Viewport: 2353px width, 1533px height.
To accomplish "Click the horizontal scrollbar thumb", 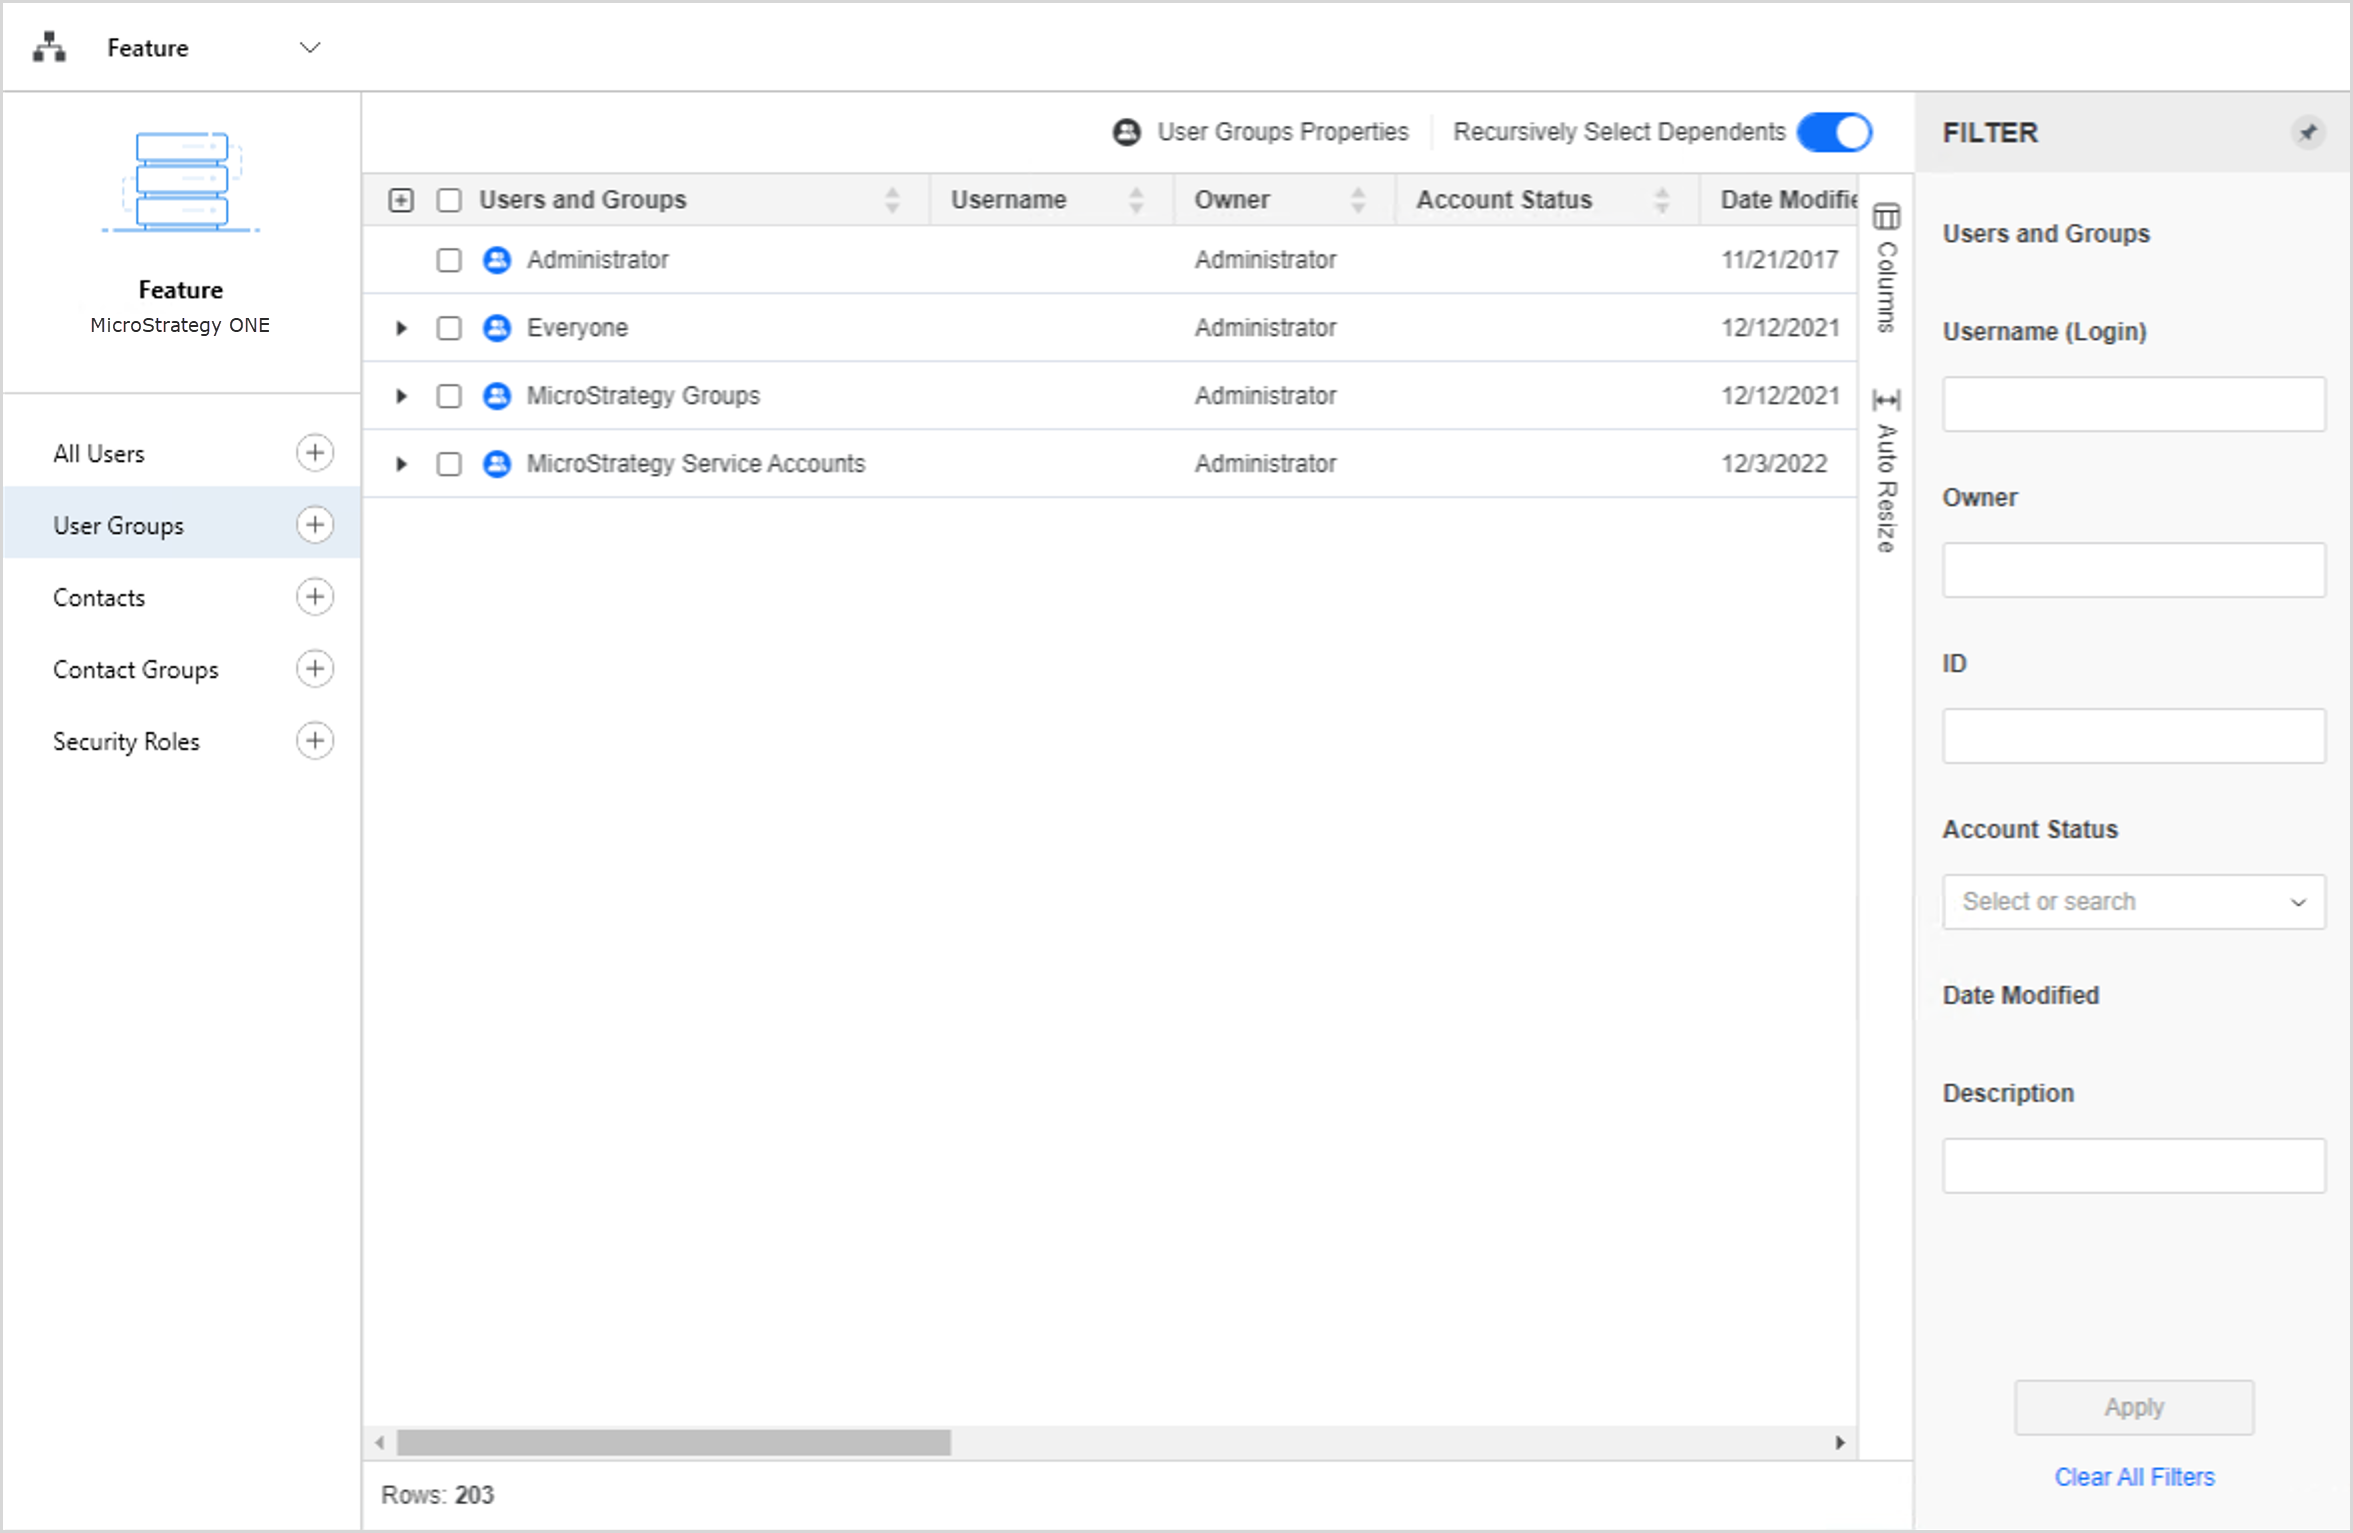I will [x=673, y=1442].
